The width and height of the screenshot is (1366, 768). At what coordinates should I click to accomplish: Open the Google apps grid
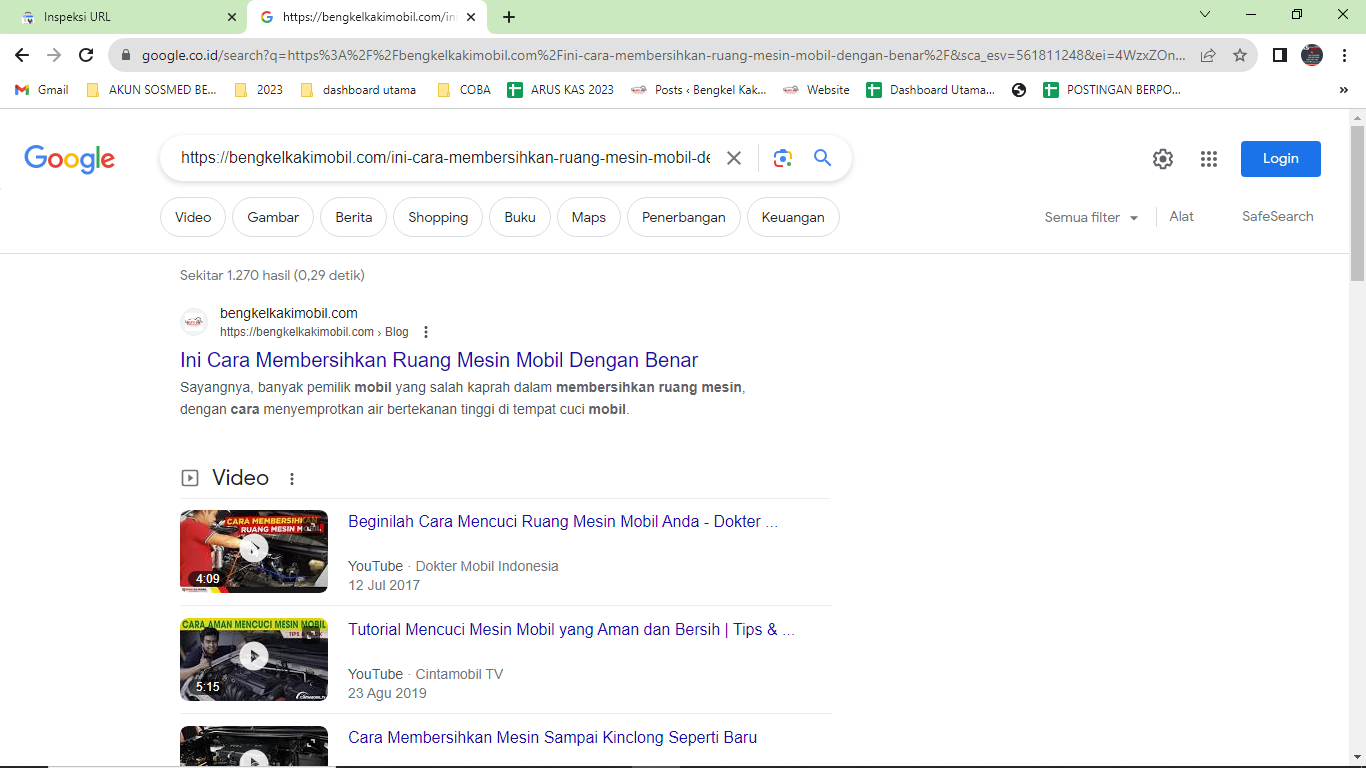1209,159
